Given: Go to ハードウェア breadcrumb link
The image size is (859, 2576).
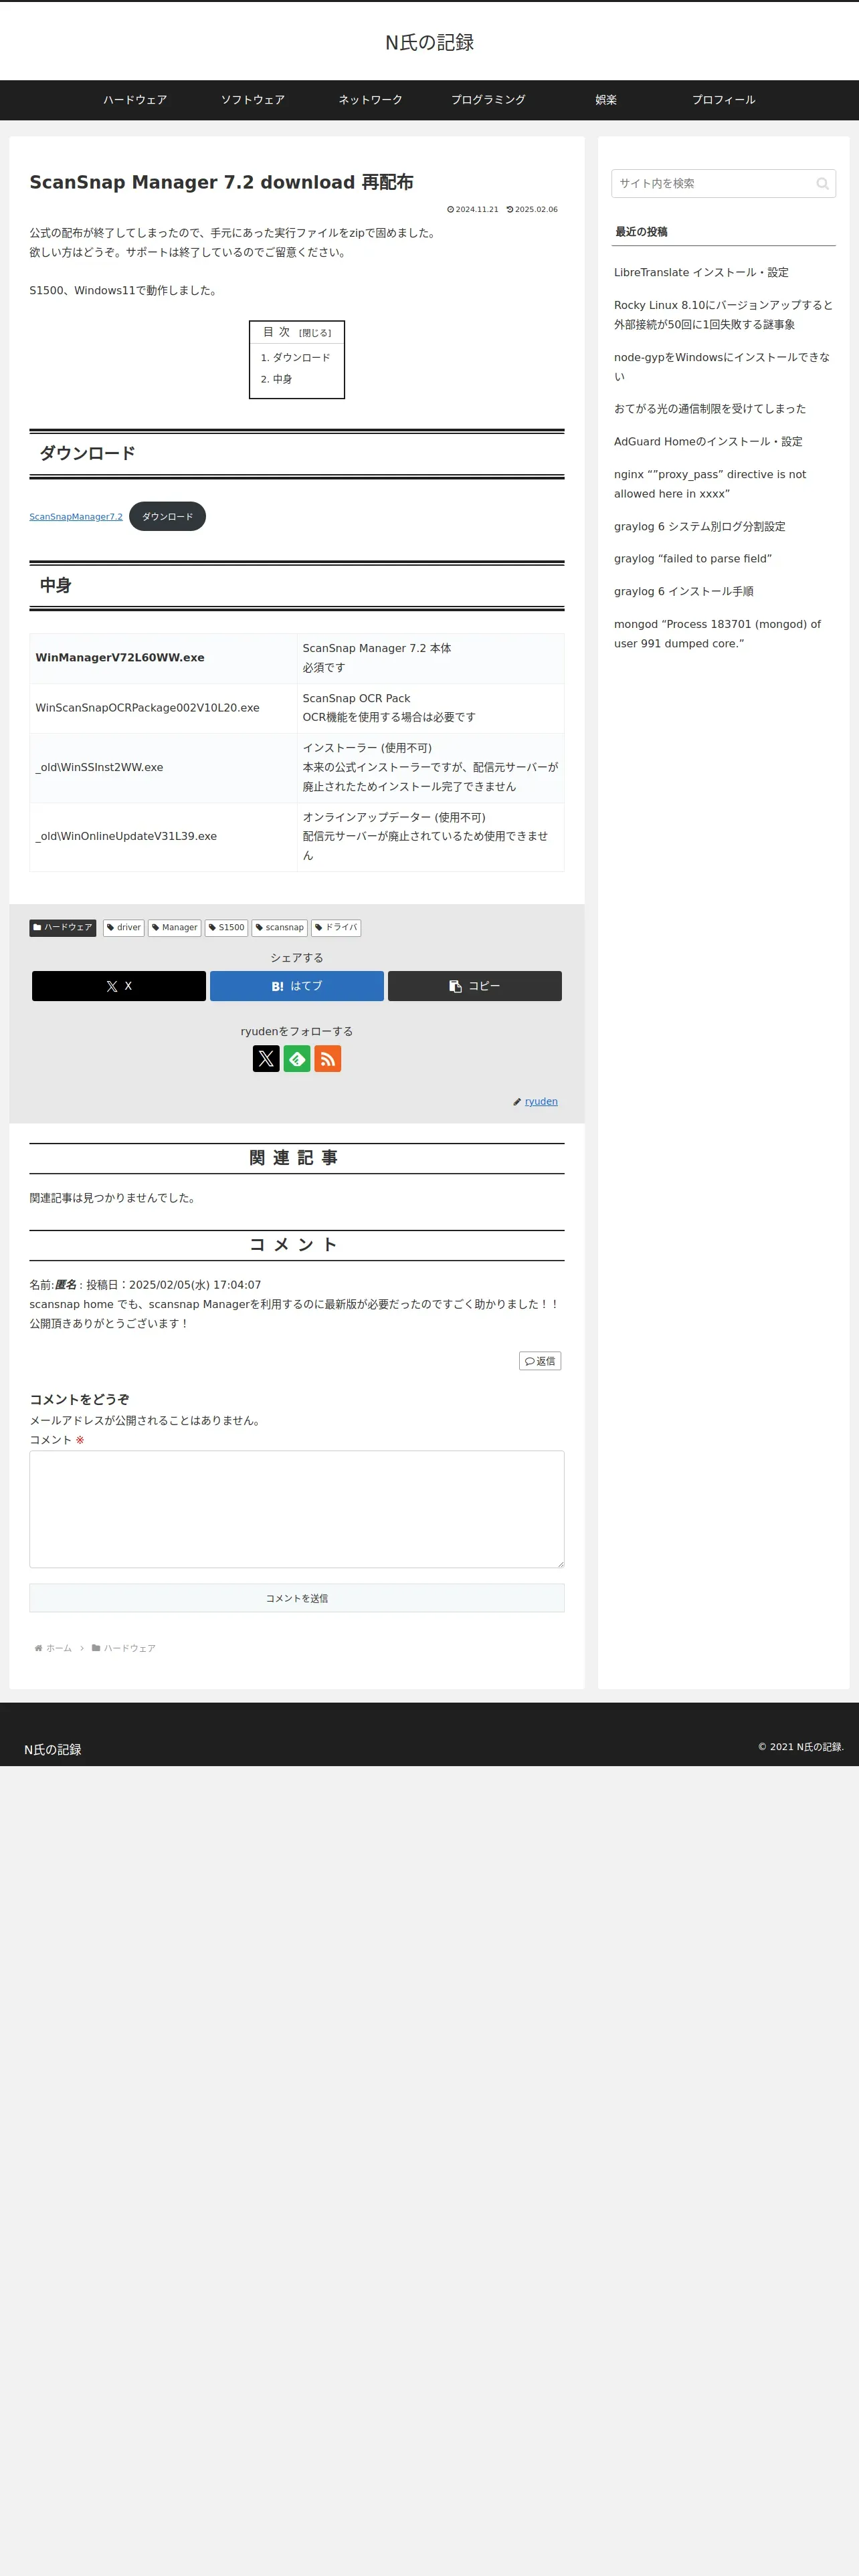Looking at the screenshot, I should point(130,1648).
